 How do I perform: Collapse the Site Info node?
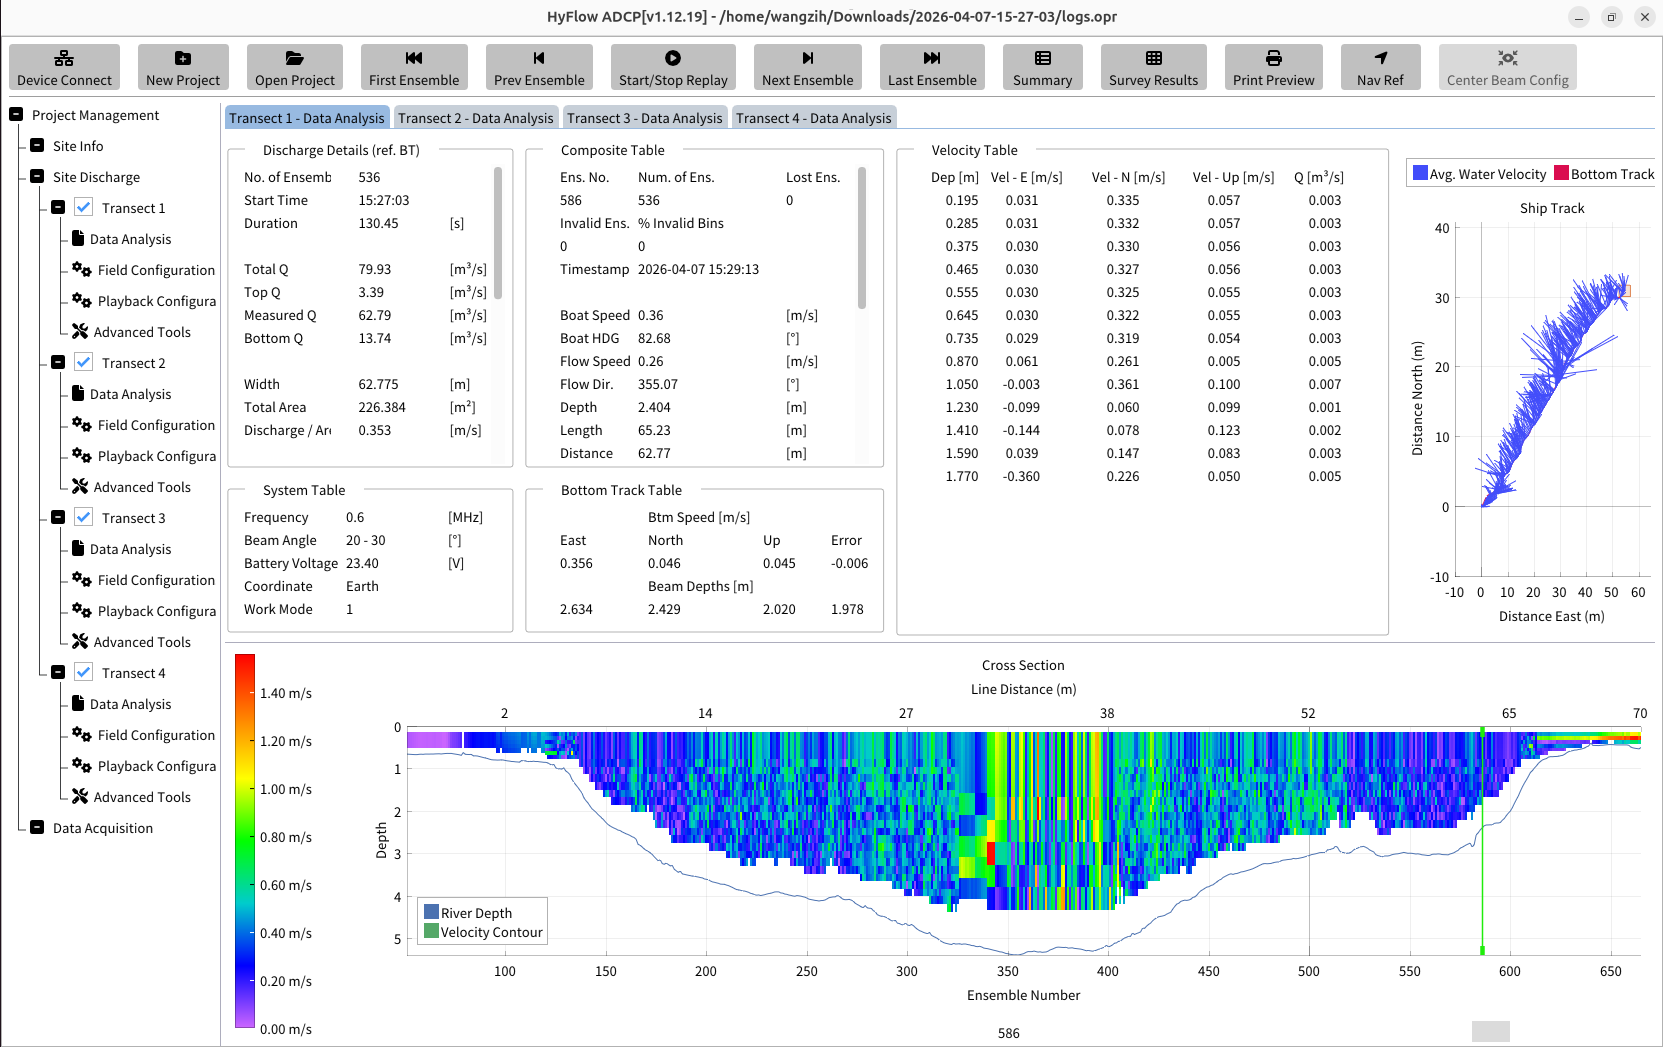click(x=37, y=146)
